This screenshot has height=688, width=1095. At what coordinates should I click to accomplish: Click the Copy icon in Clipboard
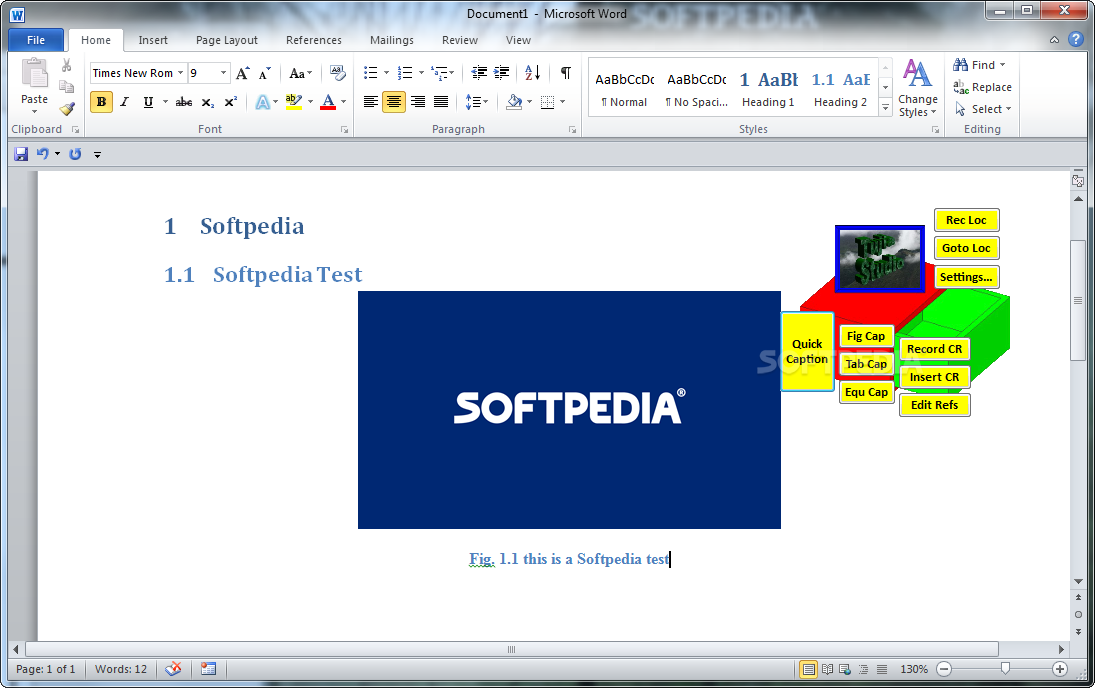pos(66,87)
